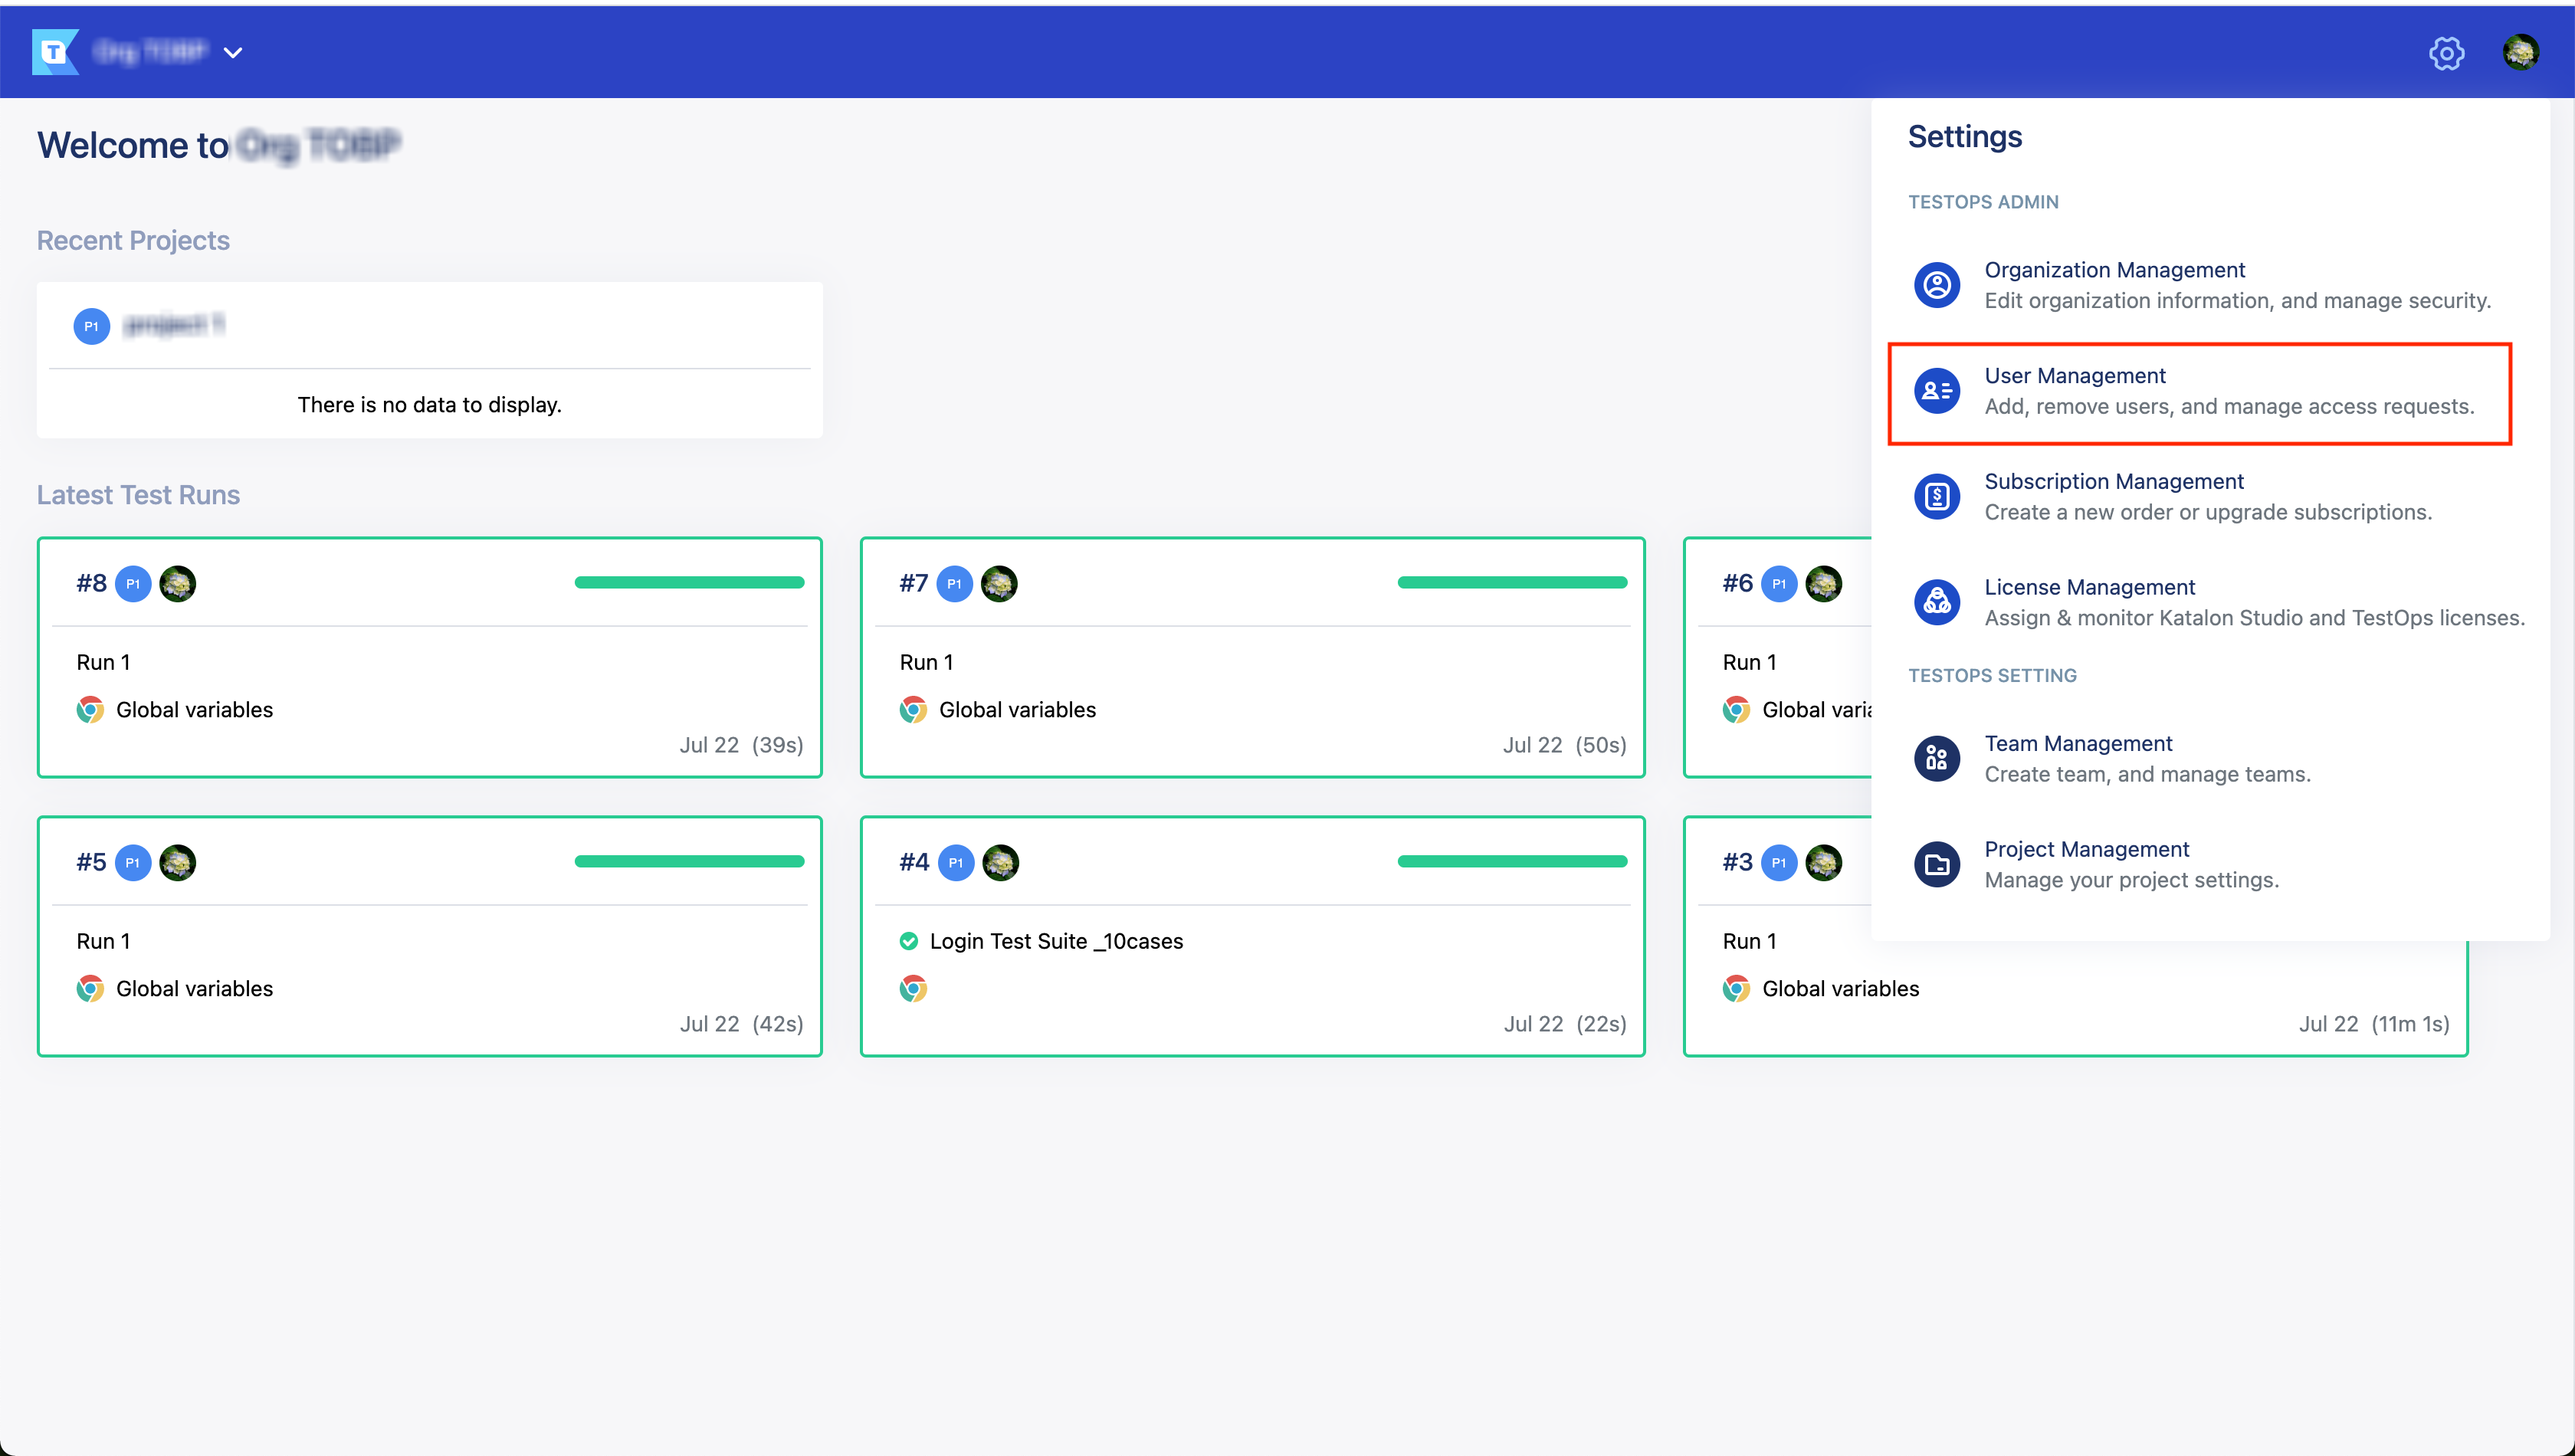The height and width of the screenshot is (1456, 2575).
Task: Click the Jul 22 (50s) timestamp
Action: (x=1564, y=745)
